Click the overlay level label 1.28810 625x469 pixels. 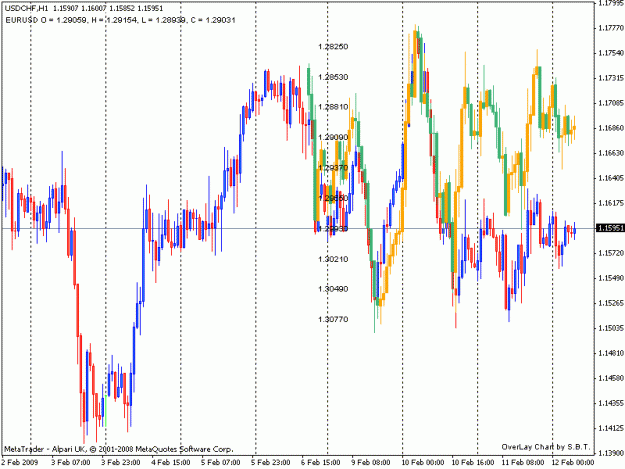click(x=333, y=107)
